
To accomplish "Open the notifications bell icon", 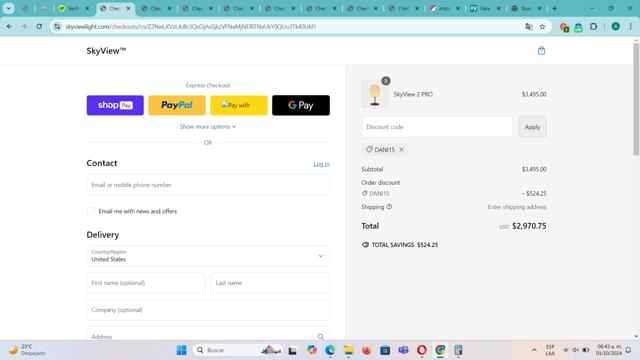I will (x=629, y=350).
